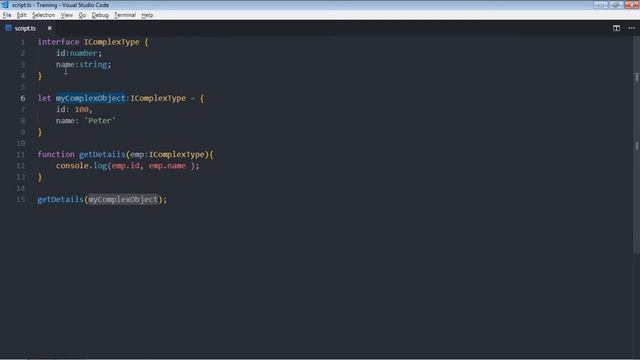640x360 pixels.
Task: Click 'getDetails' in the function declaration on line 11
Action: [x=102, y=155]
